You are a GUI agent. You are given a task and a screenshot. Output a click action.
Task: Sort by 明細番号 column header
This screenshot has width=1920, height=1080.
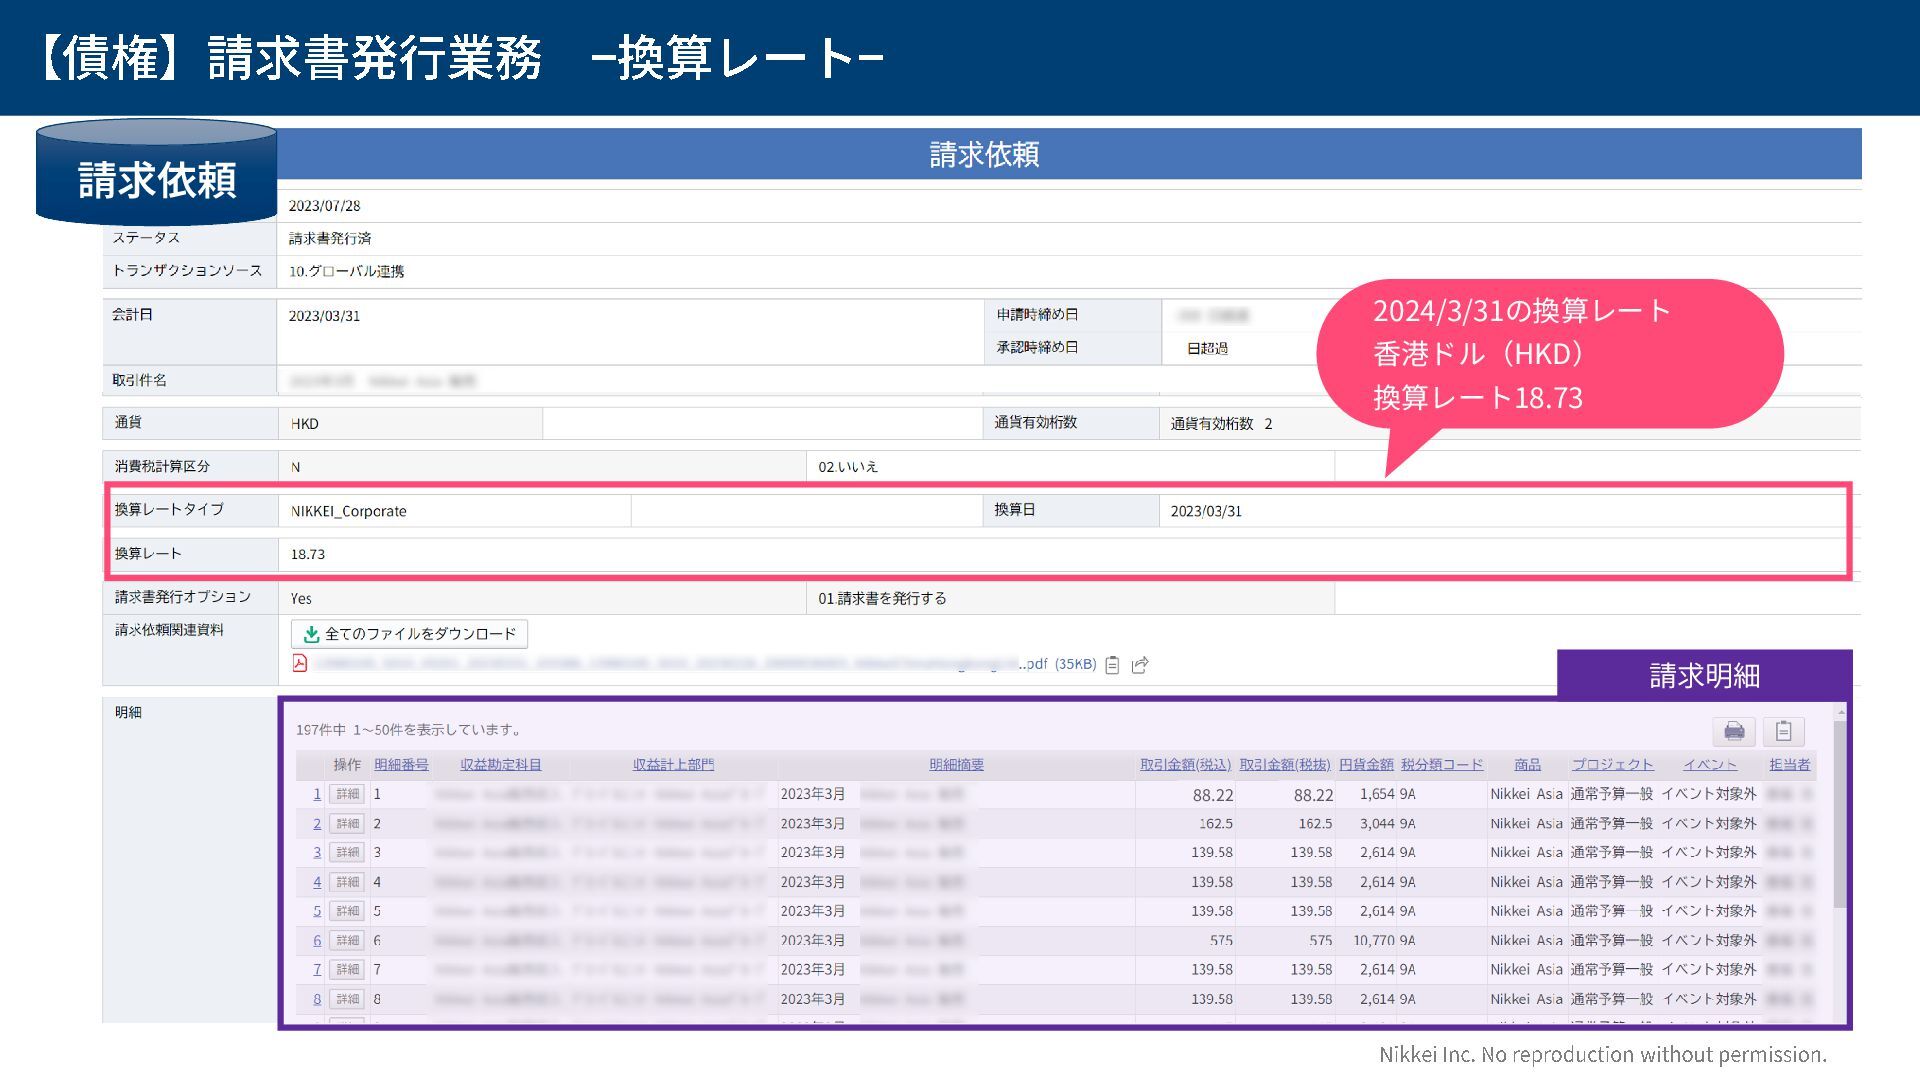401,765
